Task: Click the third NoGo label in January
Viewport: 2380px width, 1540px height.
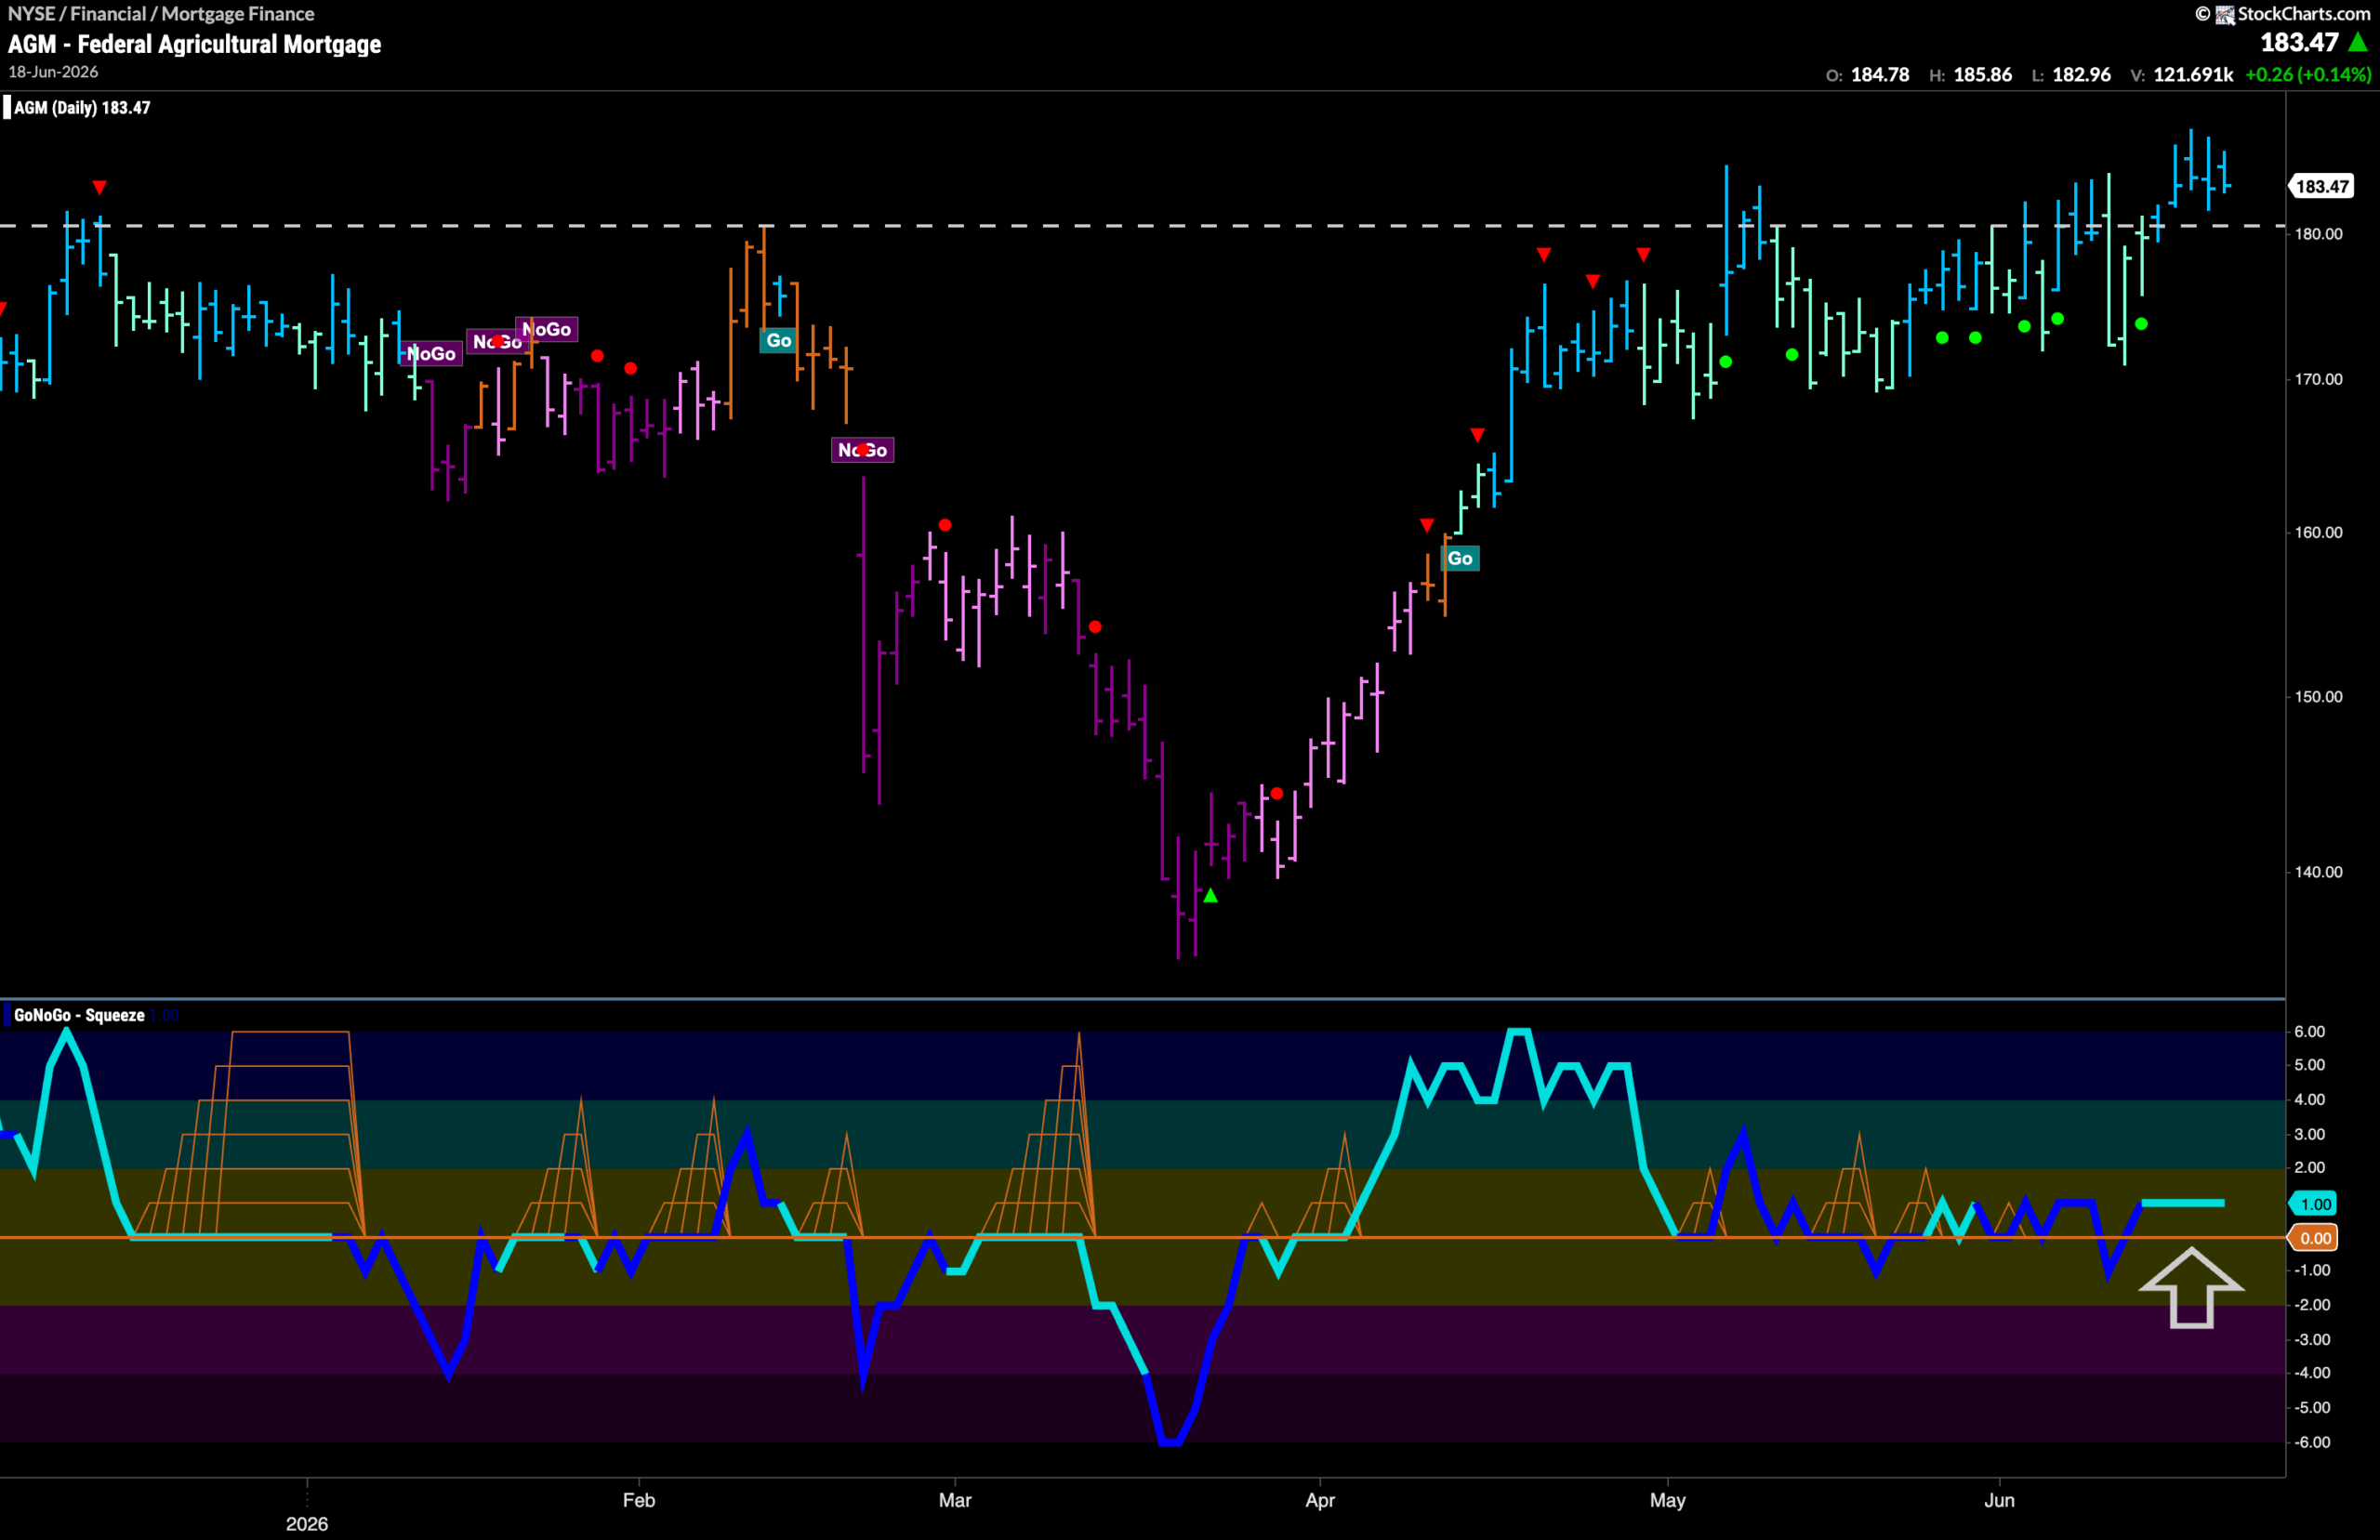Action: pos(546,329)
